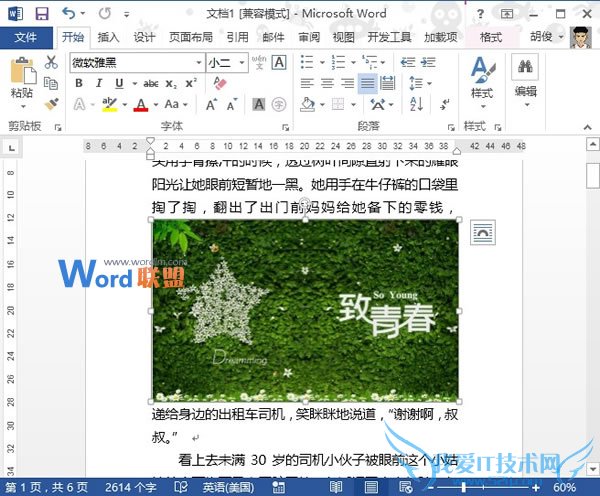Click the Phonetic Guide wén icon
This screenshot has width=600, height=496.
tap(259, 62)
